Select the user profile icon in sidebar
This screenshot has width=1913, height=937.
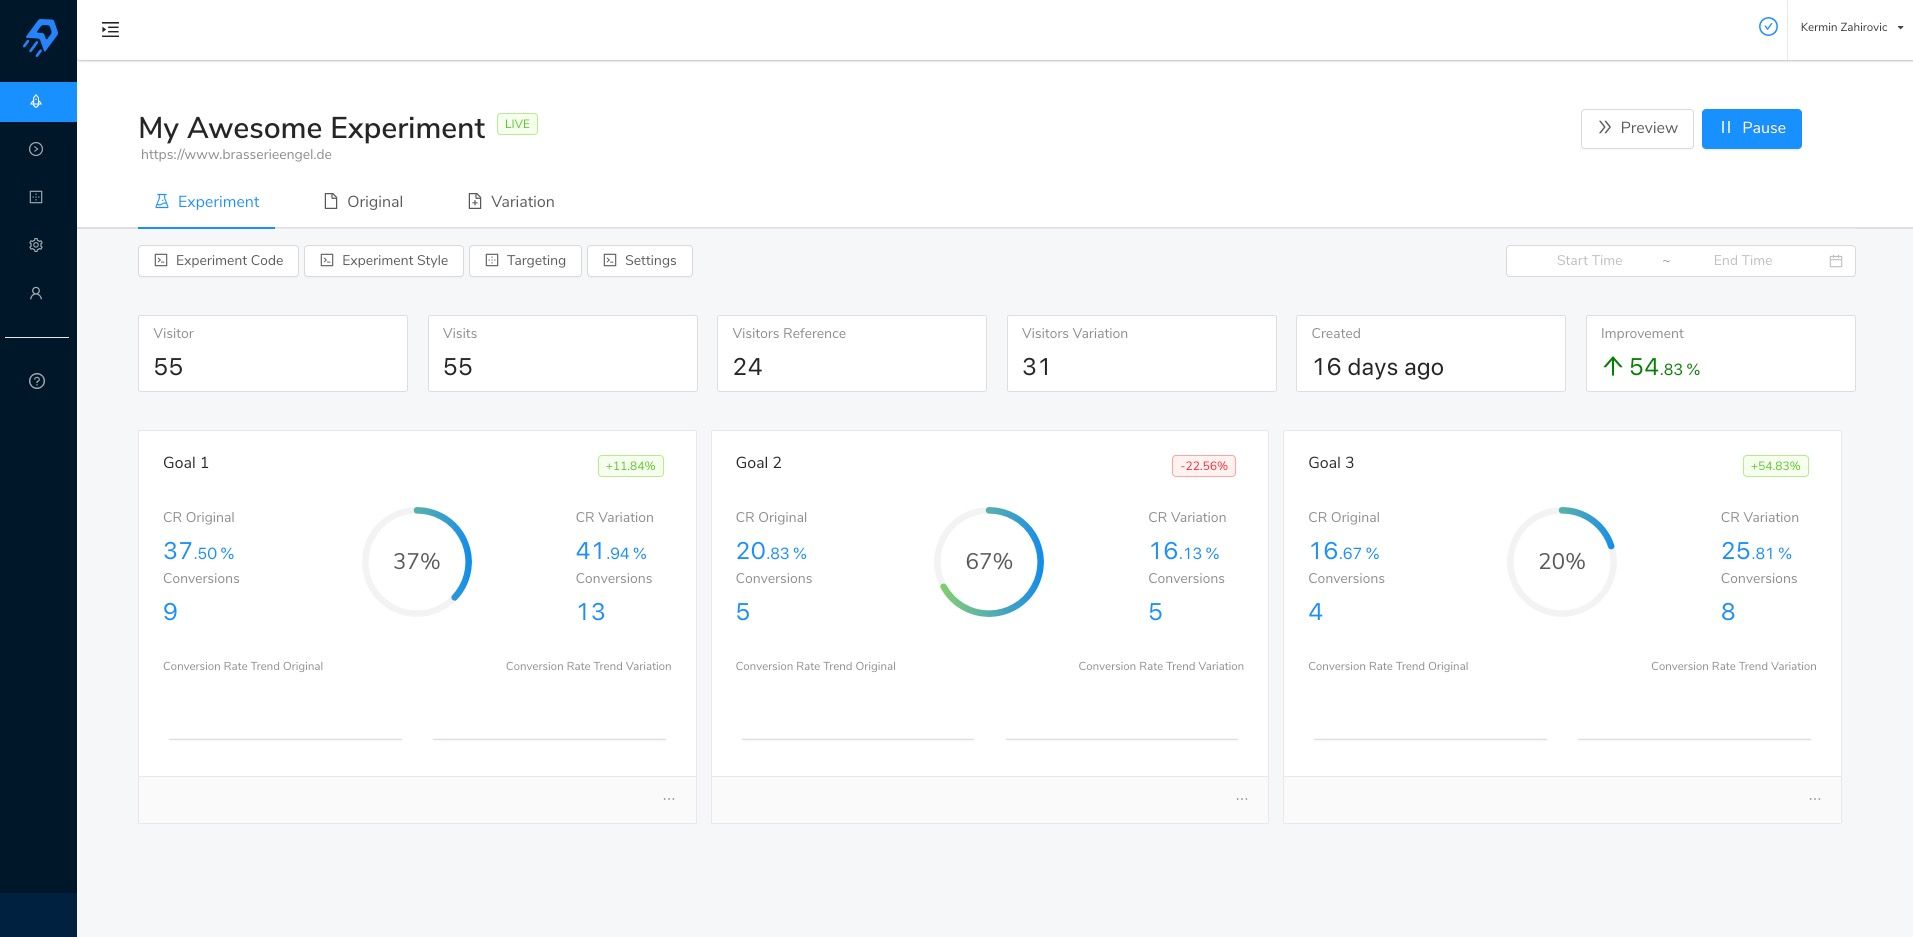pyautogui.click(x=36, y=292)
